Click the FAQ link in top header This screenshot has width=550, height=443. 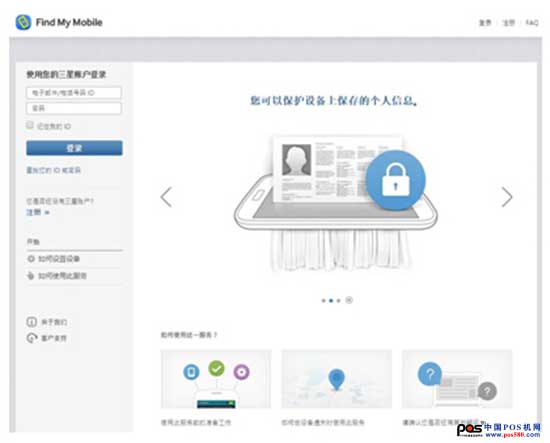click(532, 23)
